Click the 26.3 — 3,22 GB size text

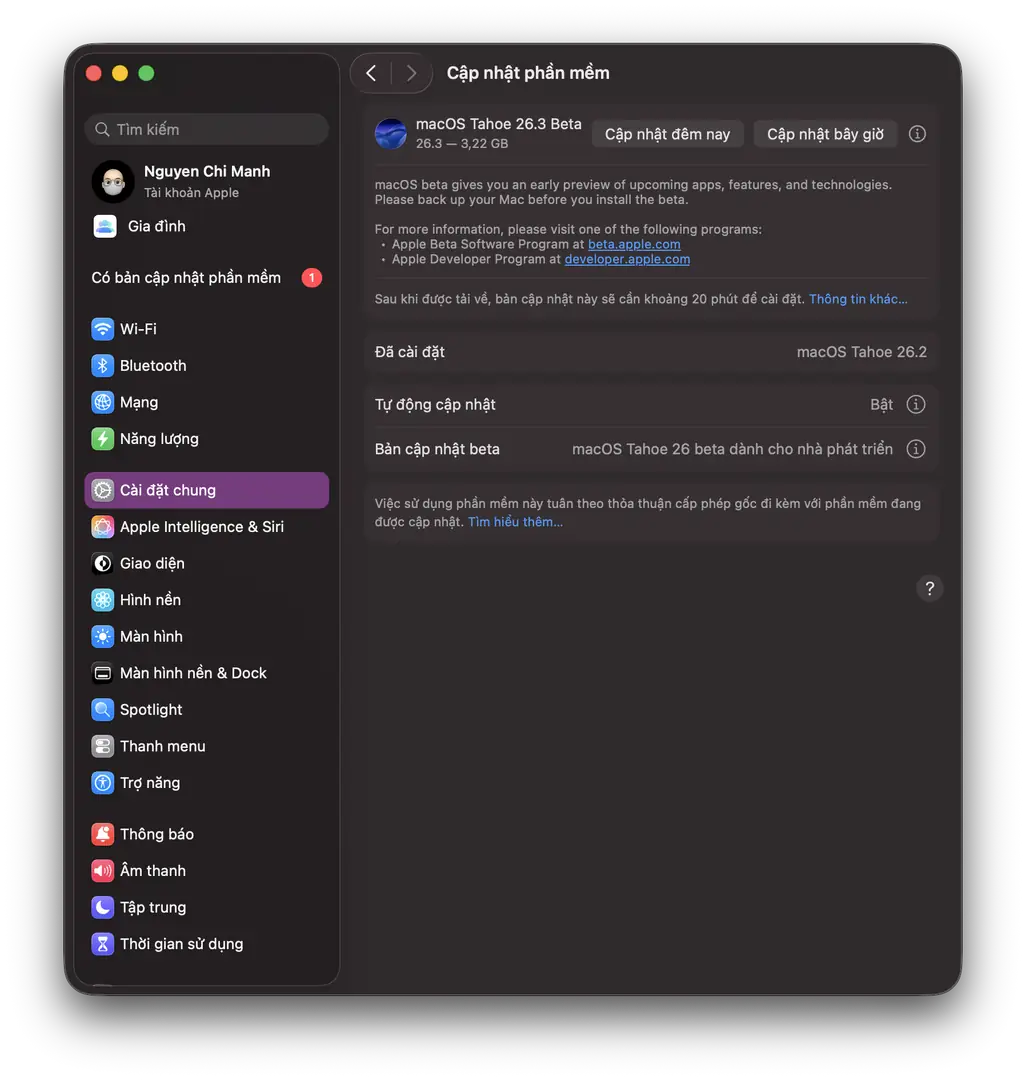coord(462,144)
